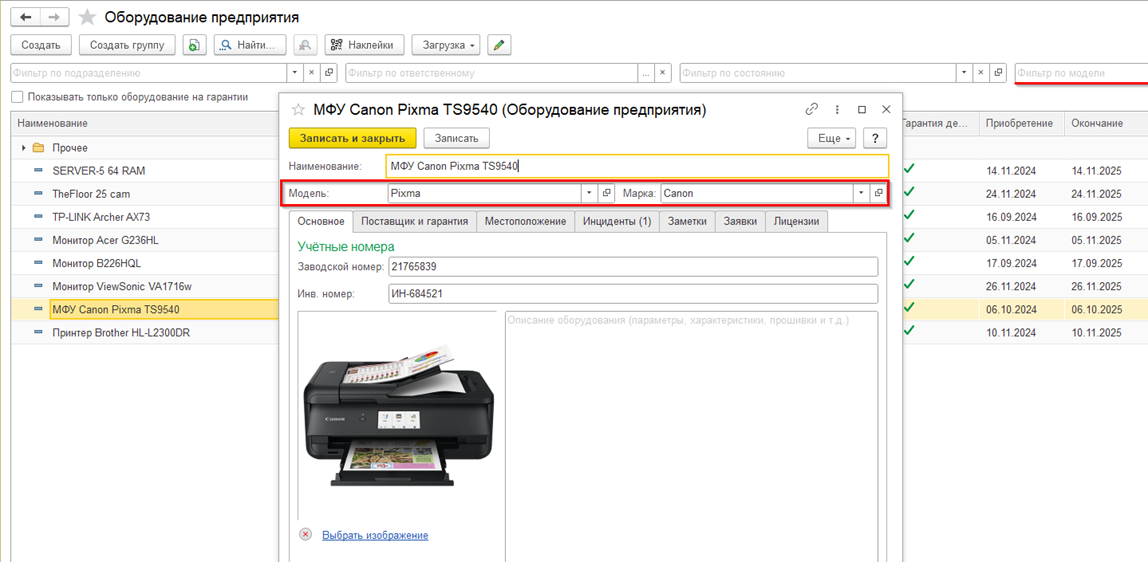Click the copy-item icon next to Создать группу

pos(194,45)
